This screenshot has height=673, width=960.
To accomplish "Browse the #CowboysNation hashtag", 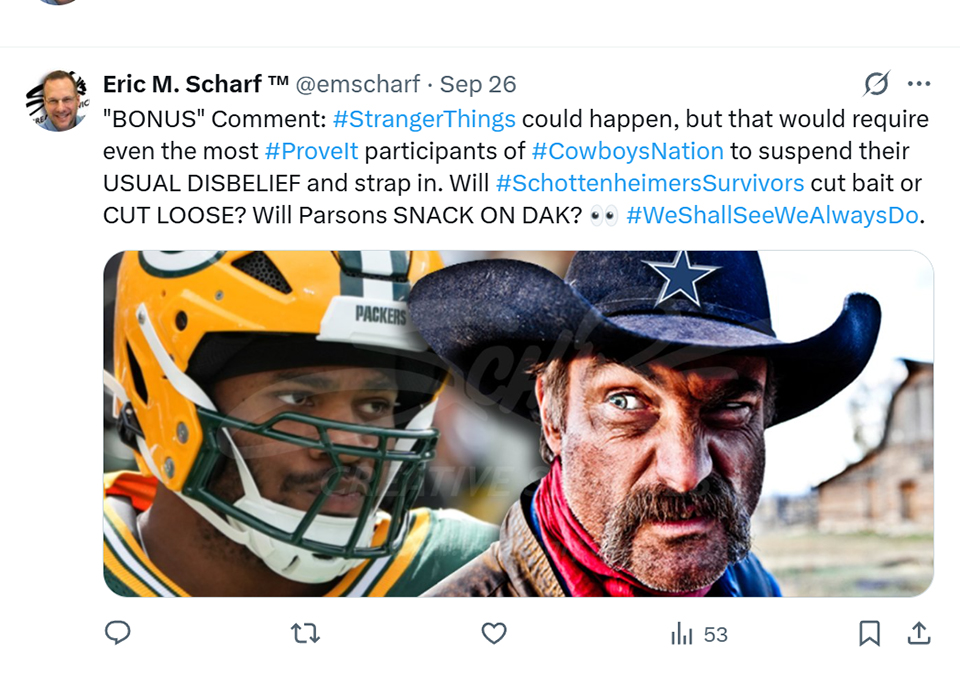I will pos(627,152).
